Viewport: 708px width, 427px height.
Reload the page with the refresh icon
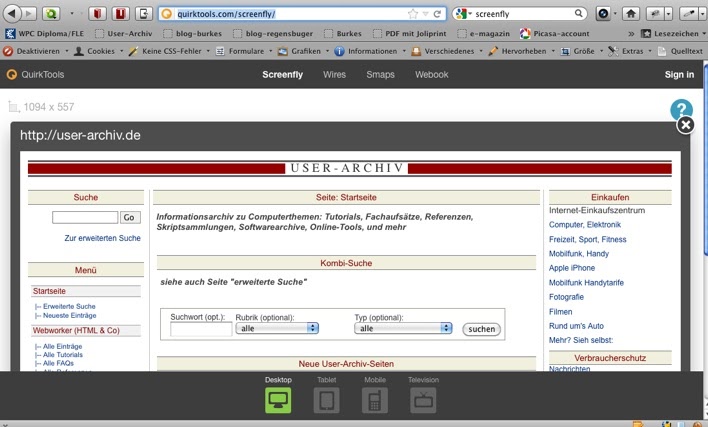(437, 14)
